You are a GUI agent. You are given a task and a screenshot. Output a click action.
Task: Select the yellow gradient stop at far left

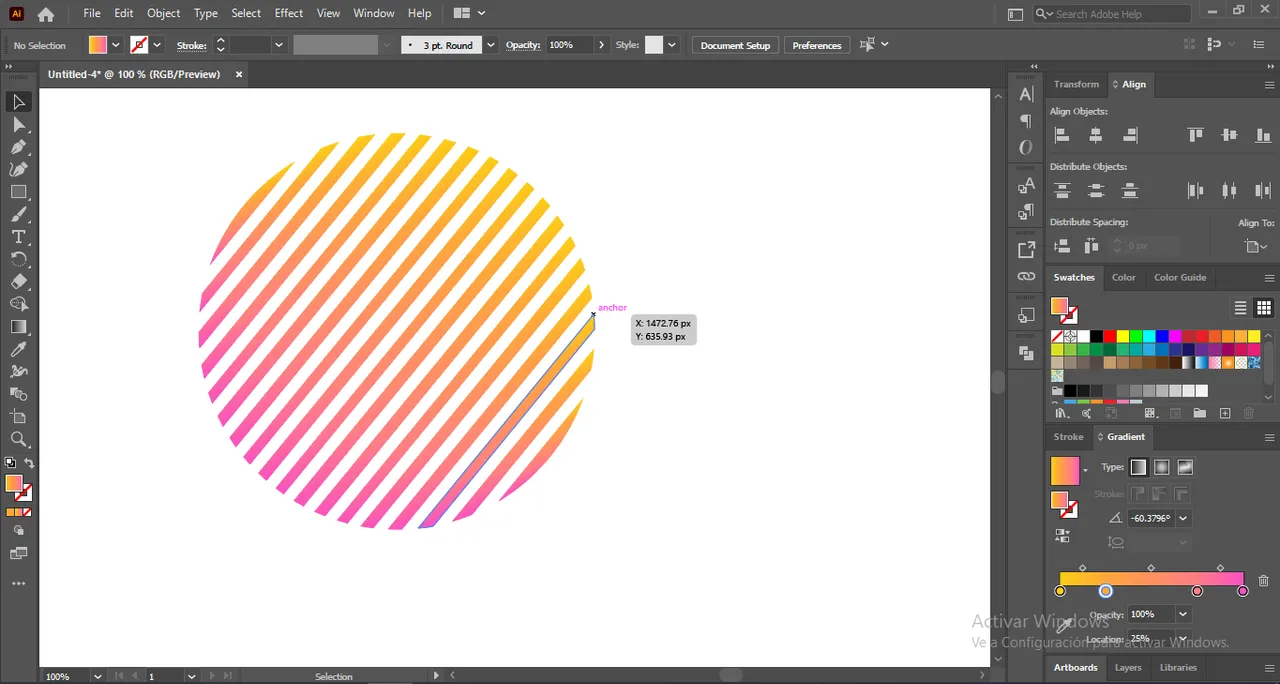point(1060,591)
